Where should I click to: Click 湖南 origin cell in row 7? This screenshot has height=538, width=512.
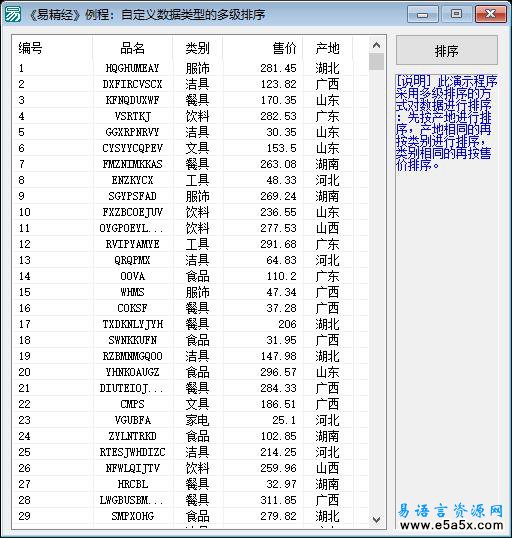[328, 164]
